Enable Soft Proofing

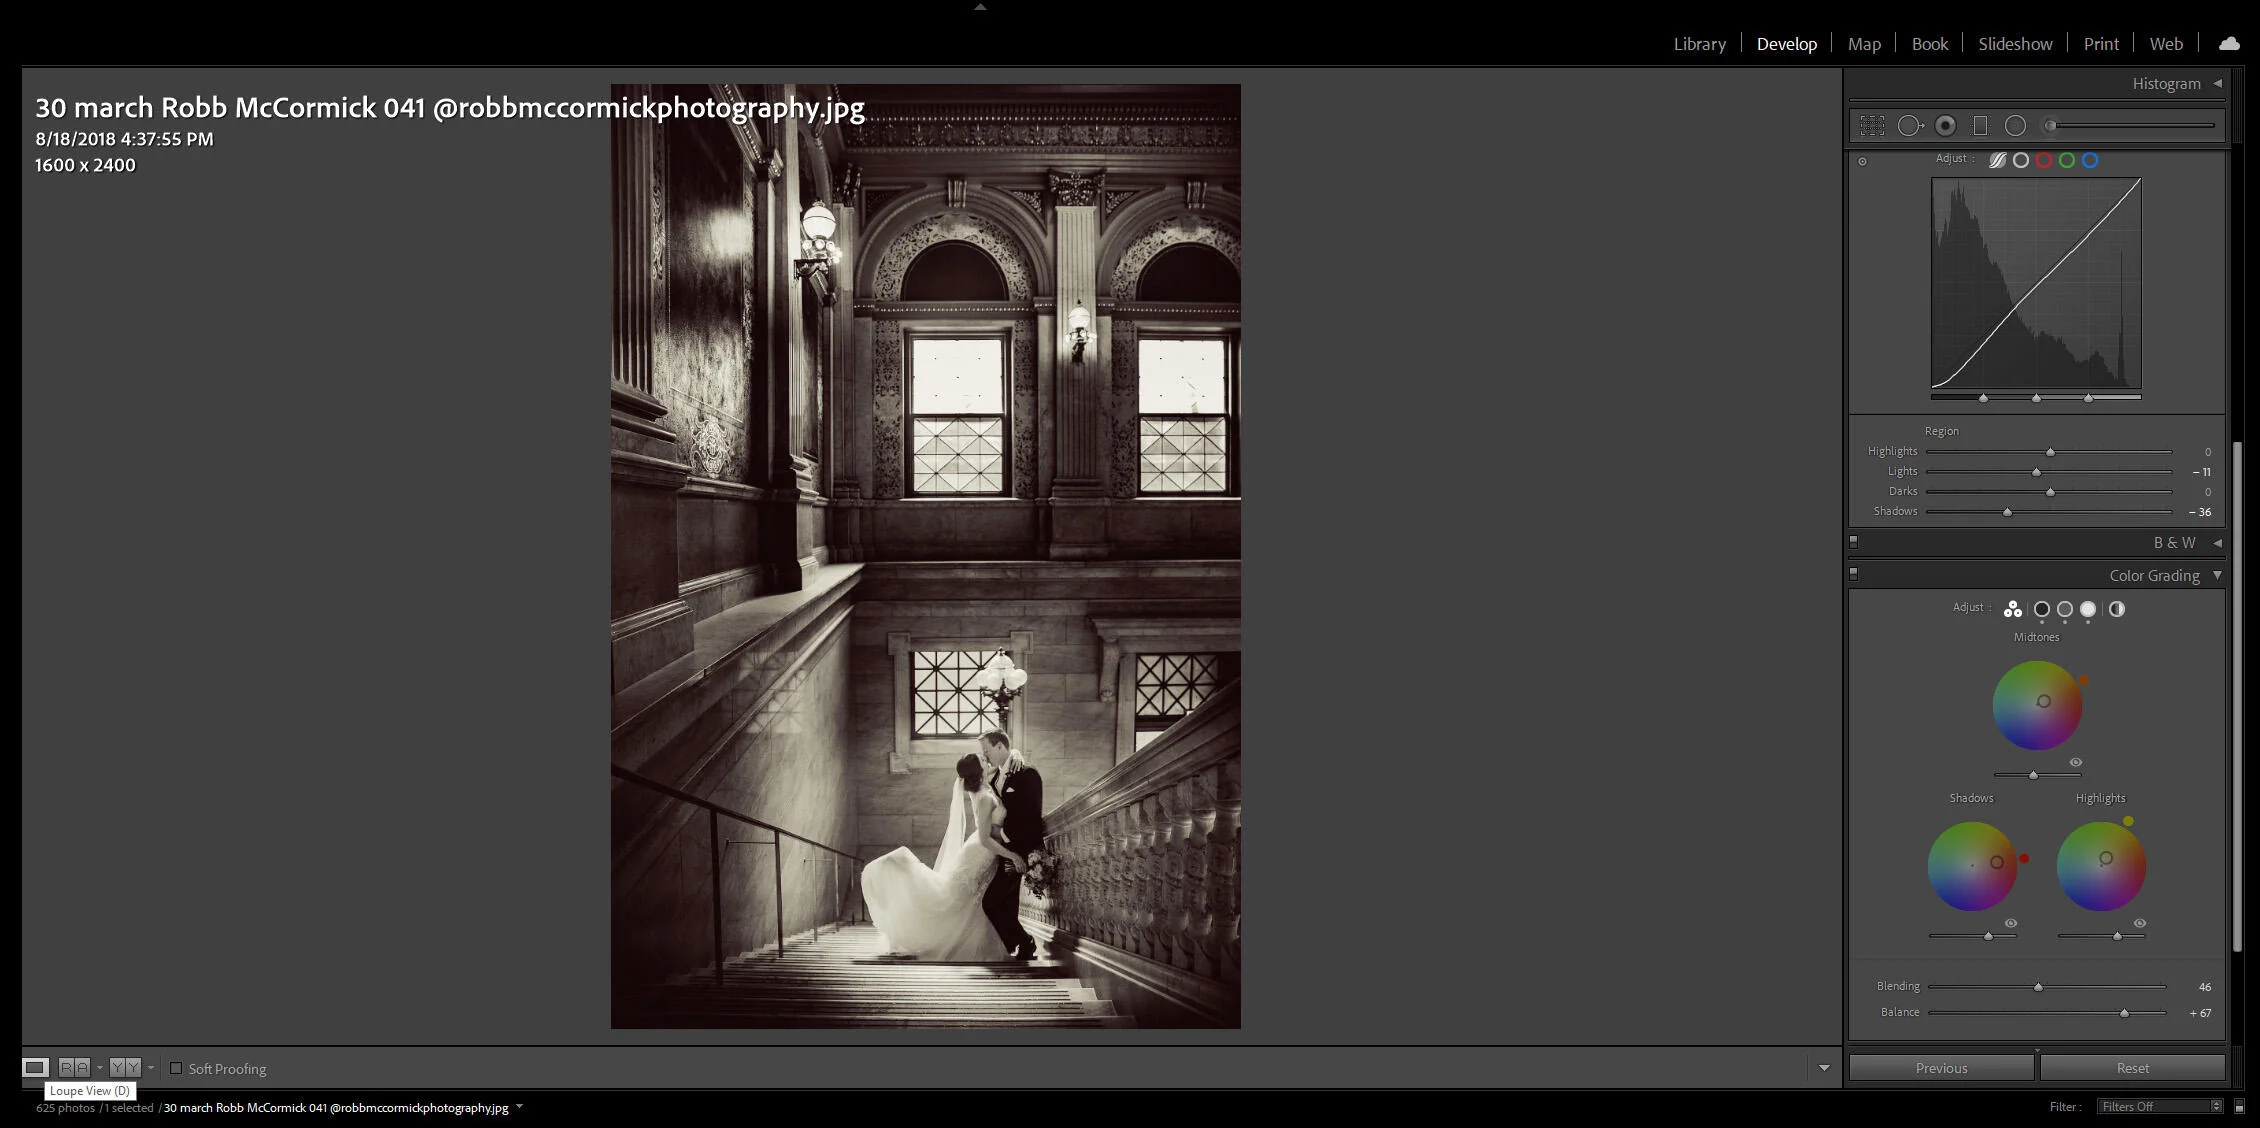click(x=177, y=1068)
